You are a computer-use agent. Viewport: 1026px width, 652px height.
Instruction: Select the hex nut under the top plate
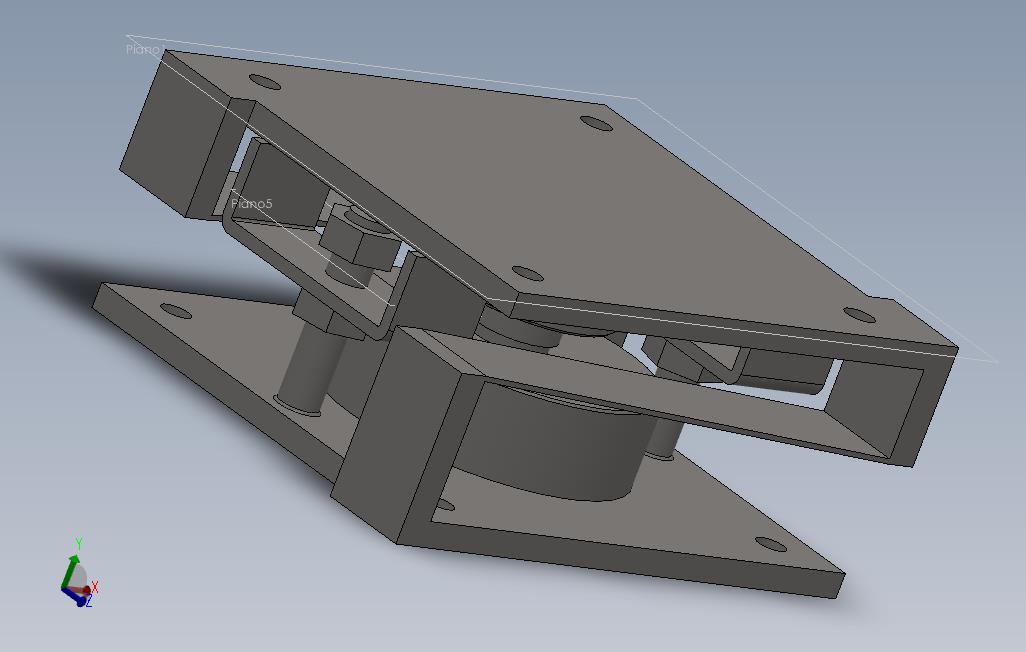(359, 238)
